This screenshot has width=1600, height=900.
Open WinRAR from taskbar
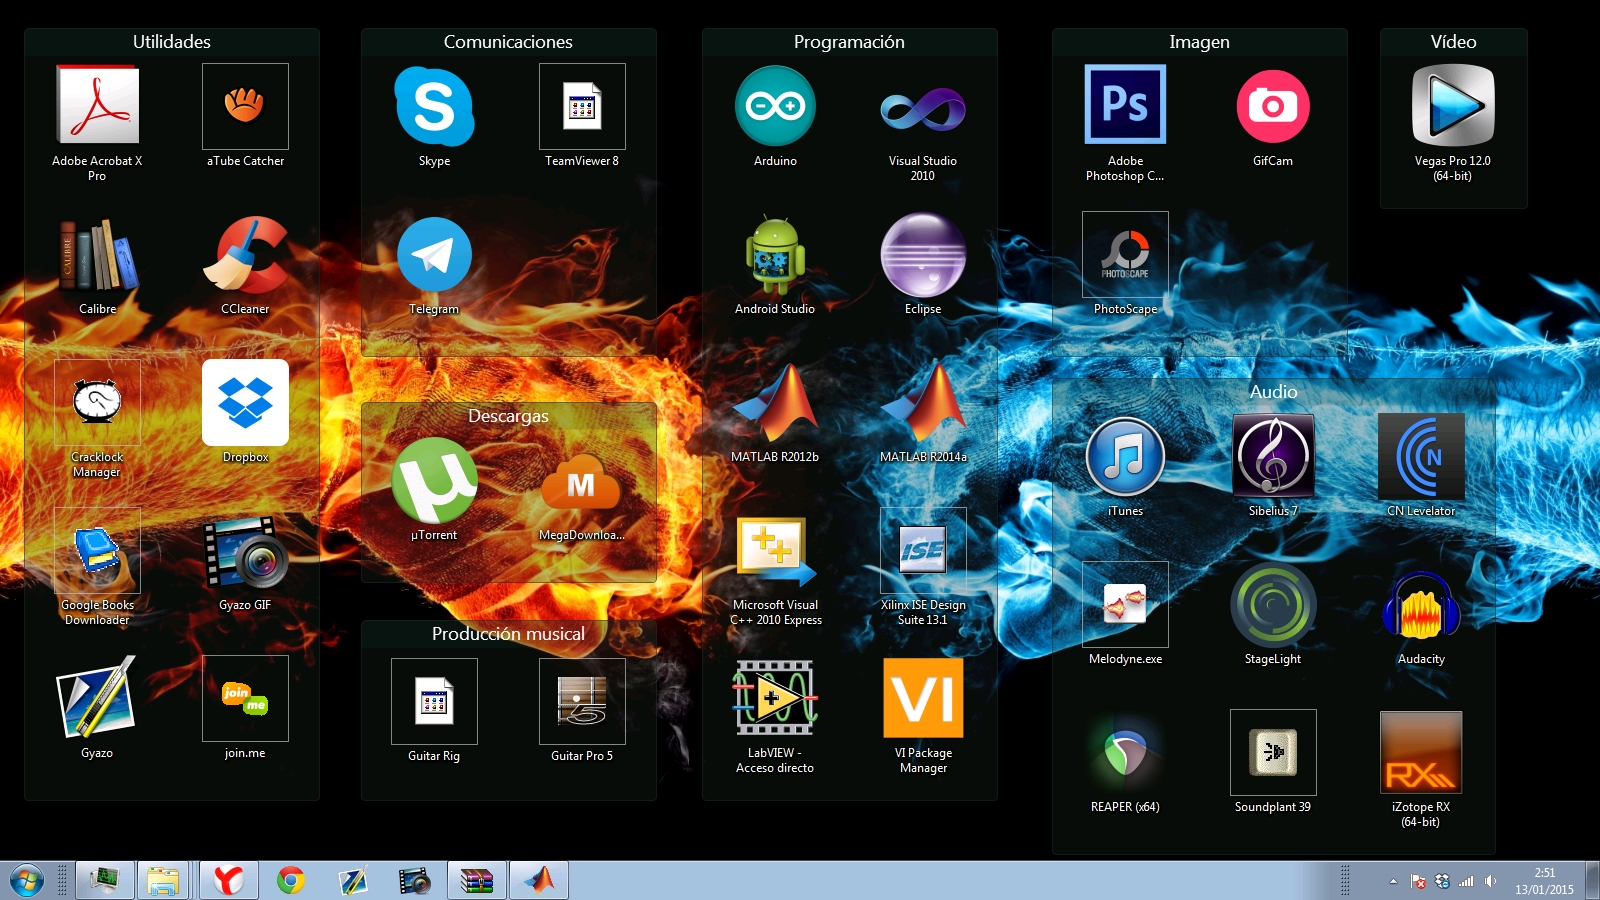coord(476,880)
